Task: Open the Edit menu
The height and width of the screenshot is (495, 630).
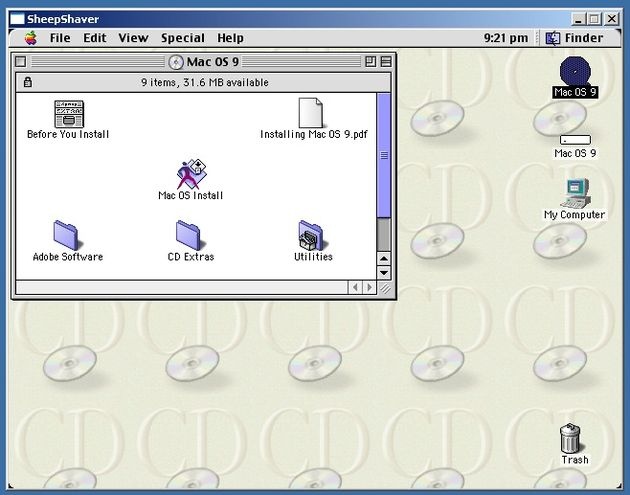Action: tap(95, 38)
